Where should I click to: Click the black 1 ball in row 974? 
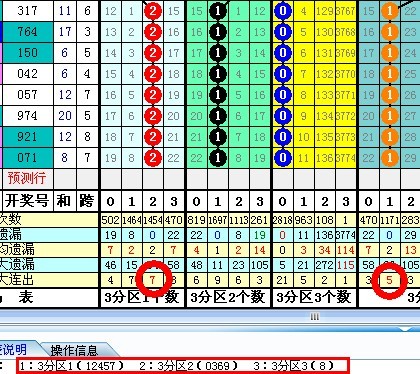pos(218,116)
